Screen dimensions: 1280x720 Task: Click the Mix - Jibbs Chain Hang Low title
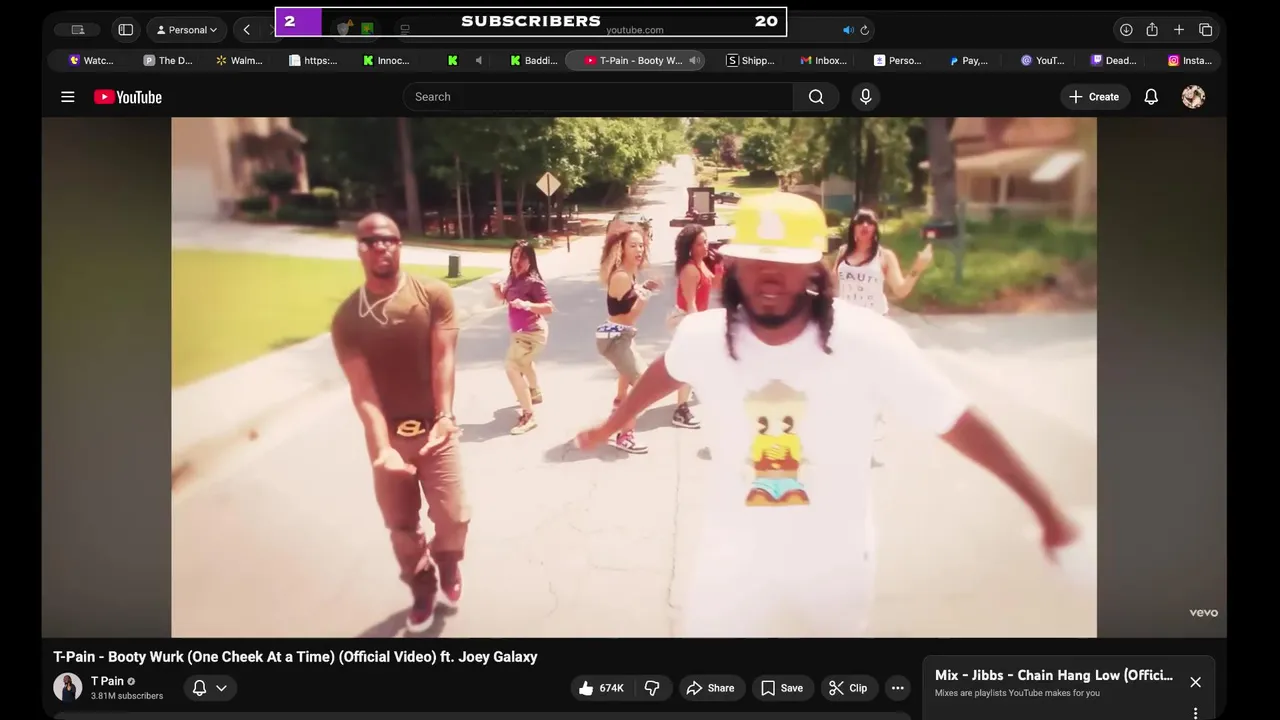(1054, 675)
